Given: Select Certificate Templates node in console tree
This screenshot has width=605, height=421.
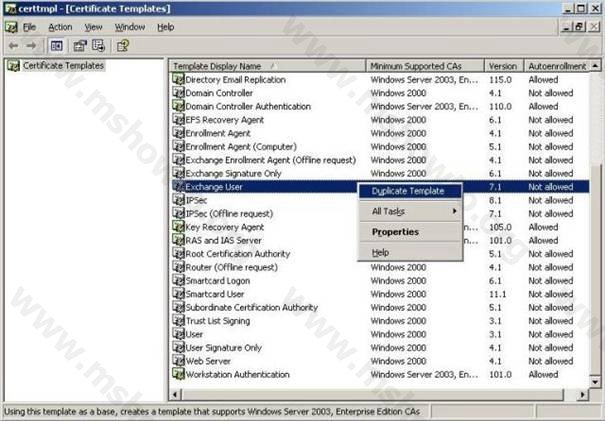Looking at the screenshot, I should point(63,66).
